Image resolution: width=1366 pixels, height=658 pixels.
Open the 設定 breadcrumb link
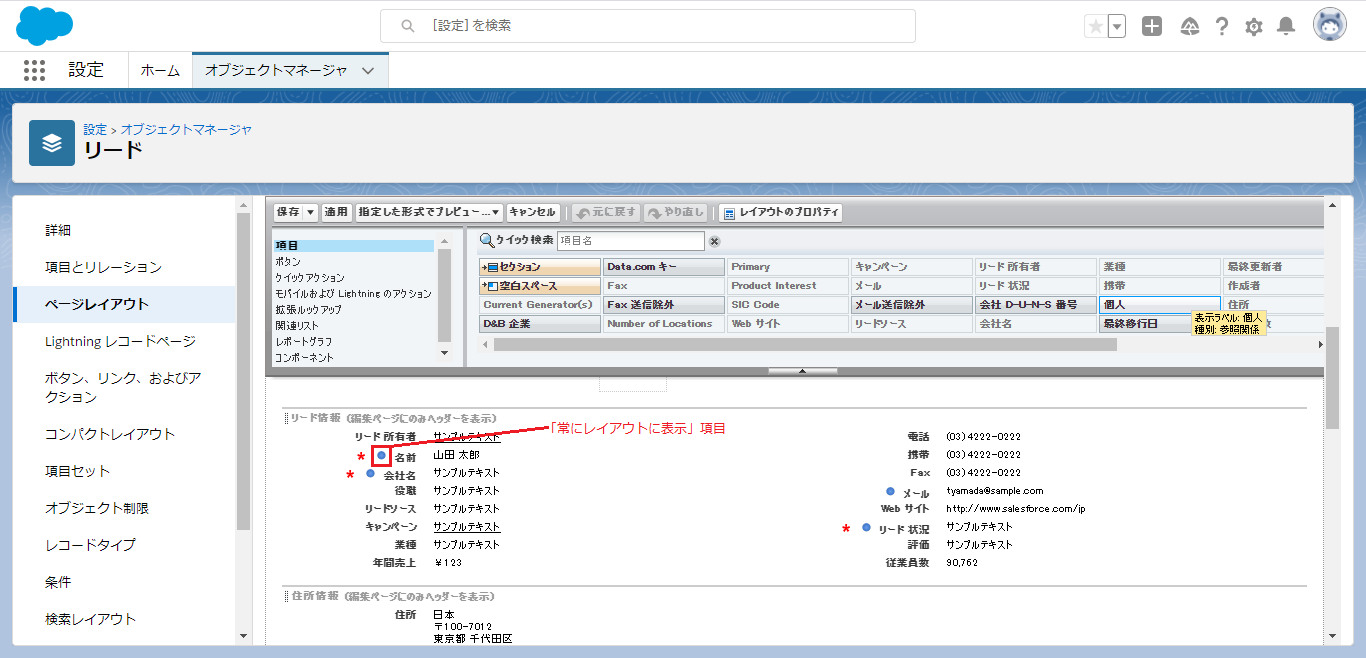pos(93,130)
